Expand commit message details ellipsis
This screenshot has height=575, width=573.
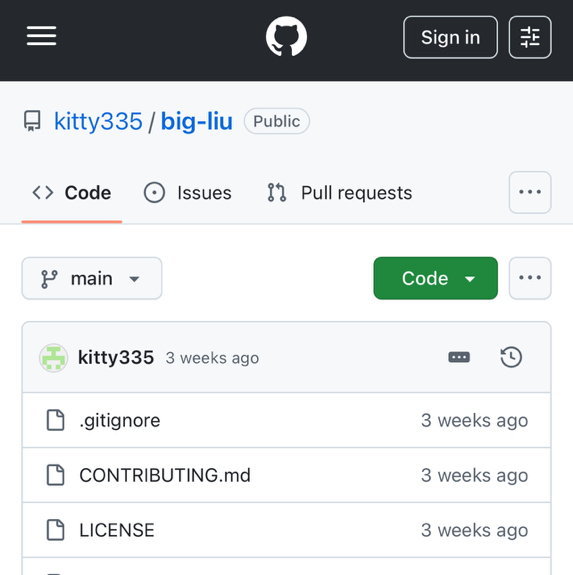coord(459,357)
